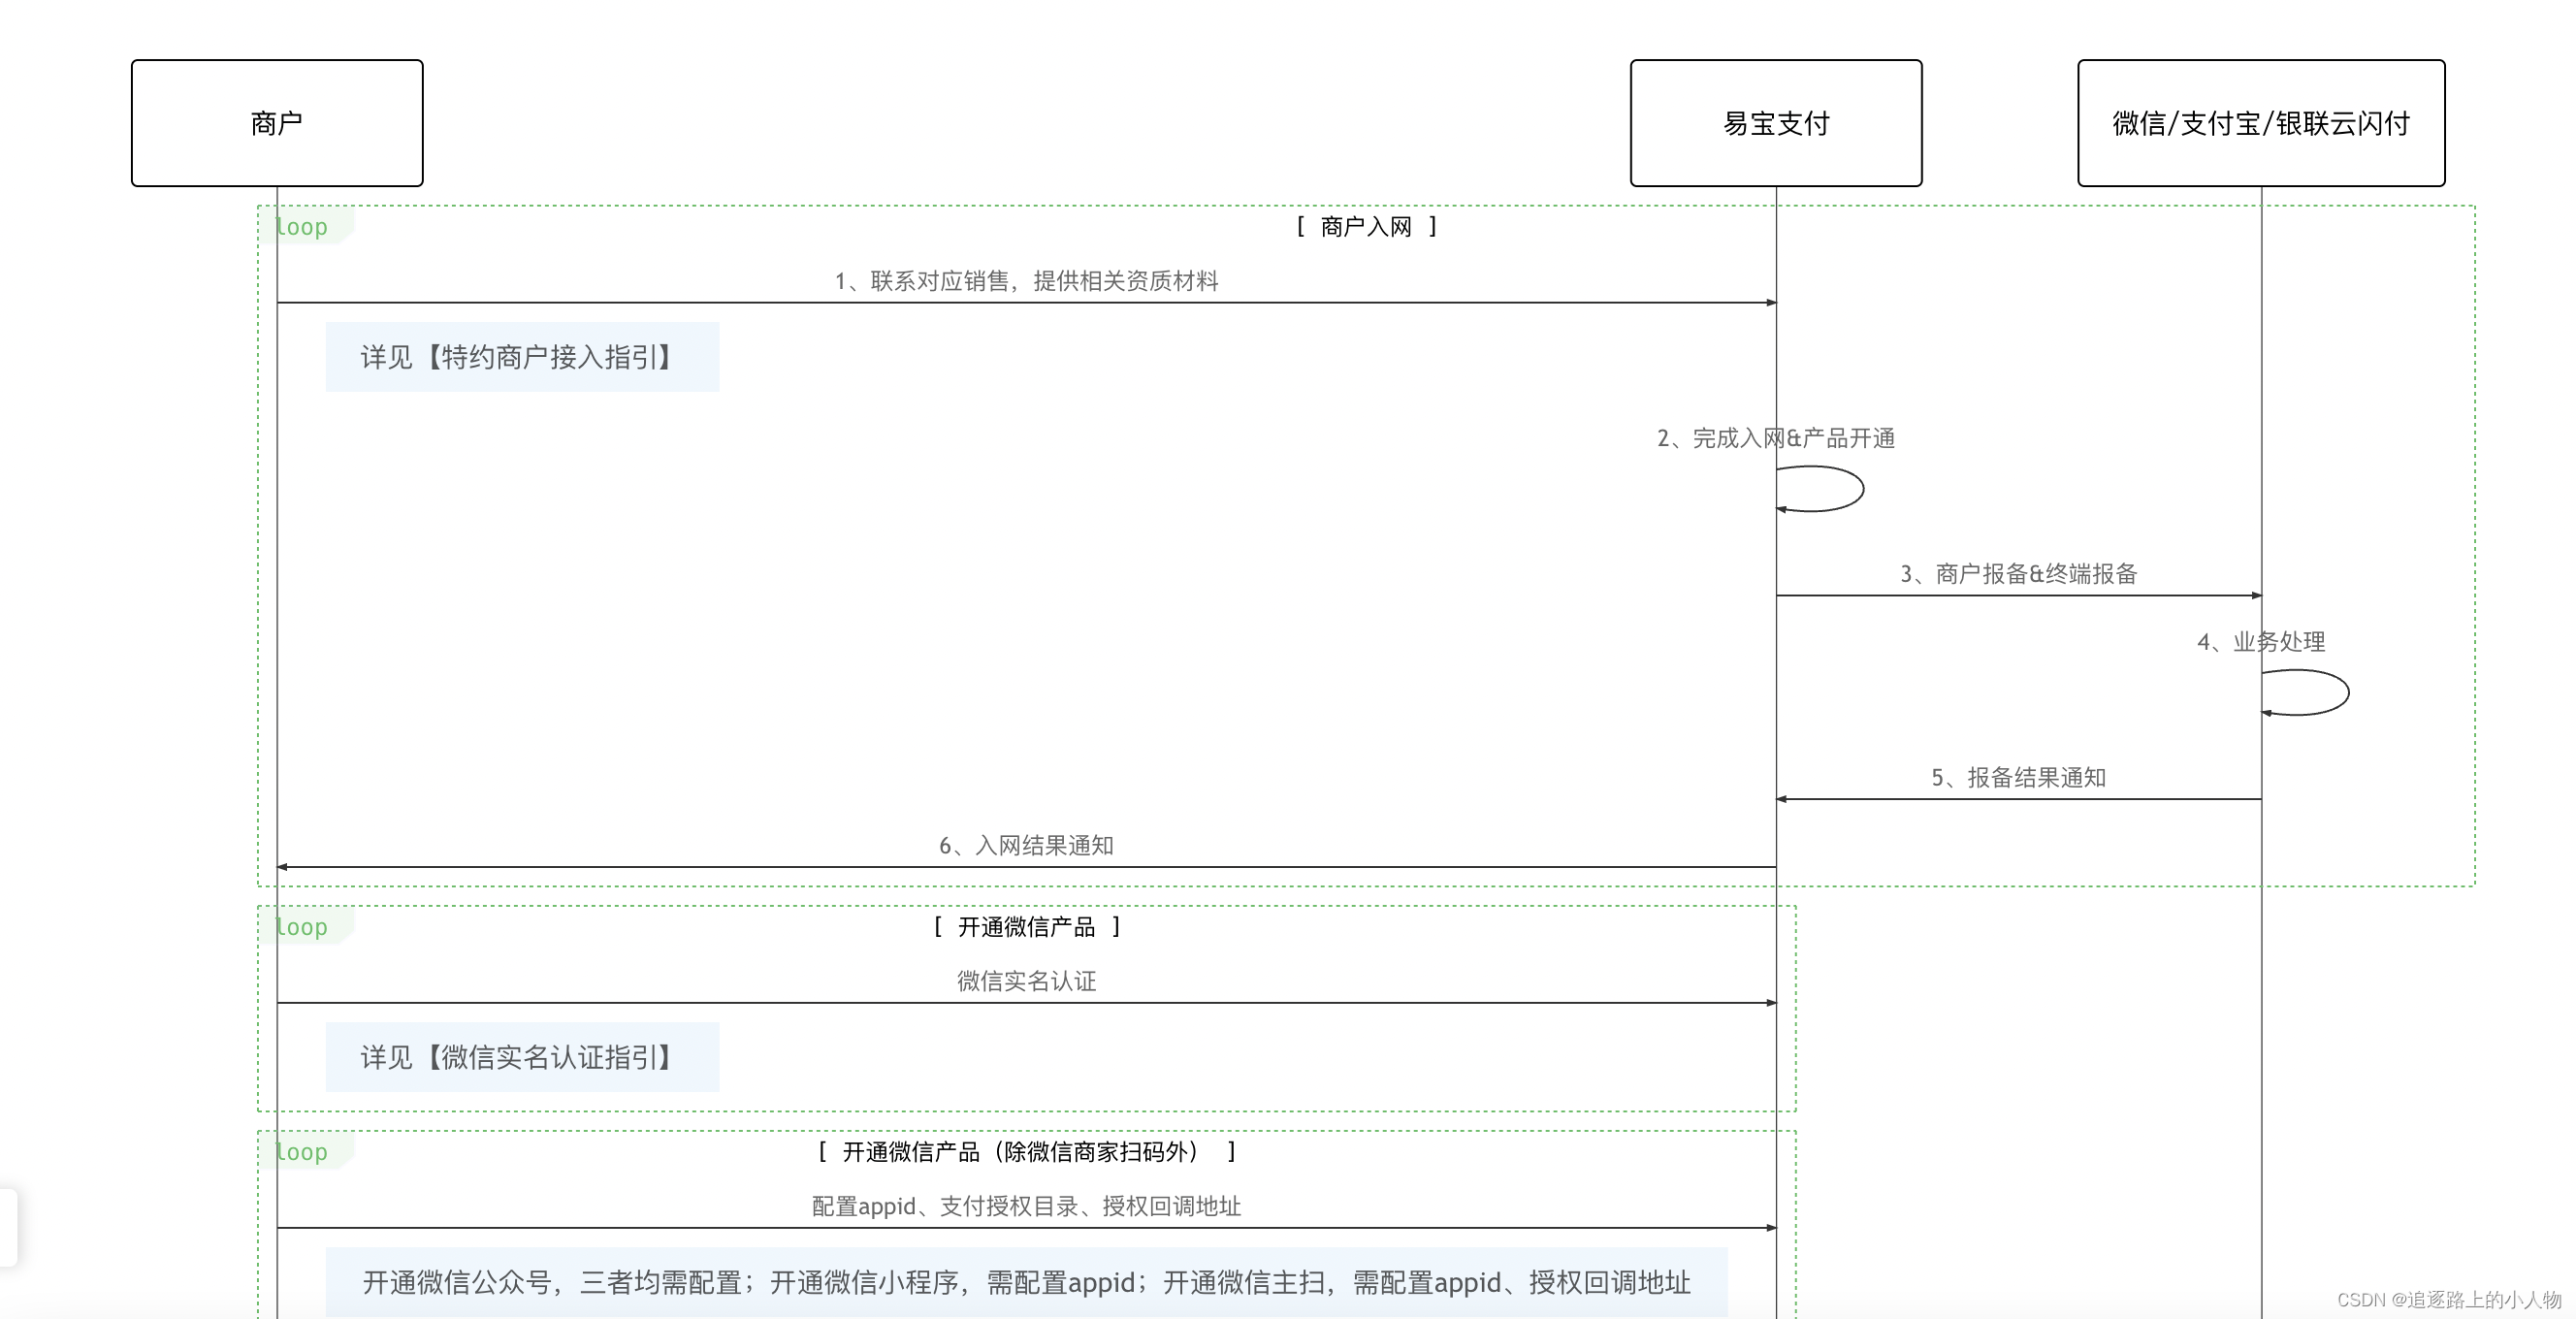
Task: Click the 6、入网结果通知 message label
Action: coord(1026,846)
